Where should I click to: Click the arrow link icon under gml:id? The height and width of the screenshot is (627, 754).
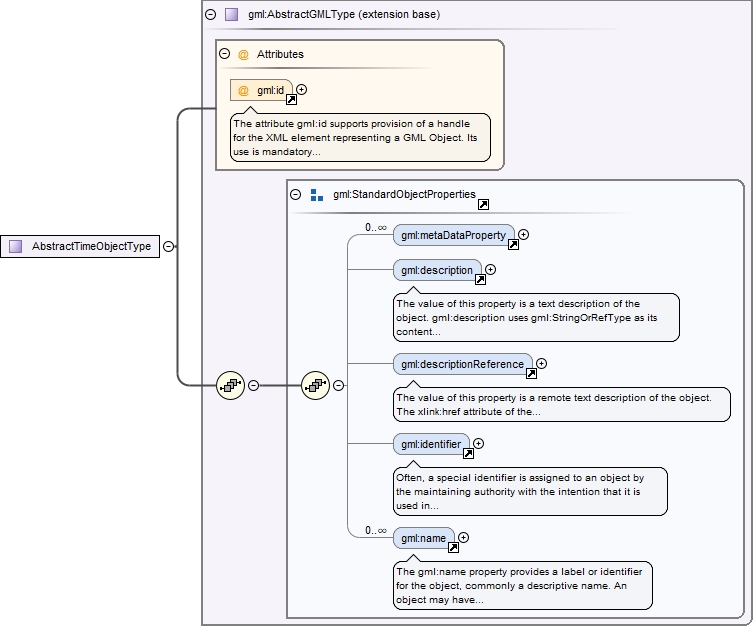point(292,100)
